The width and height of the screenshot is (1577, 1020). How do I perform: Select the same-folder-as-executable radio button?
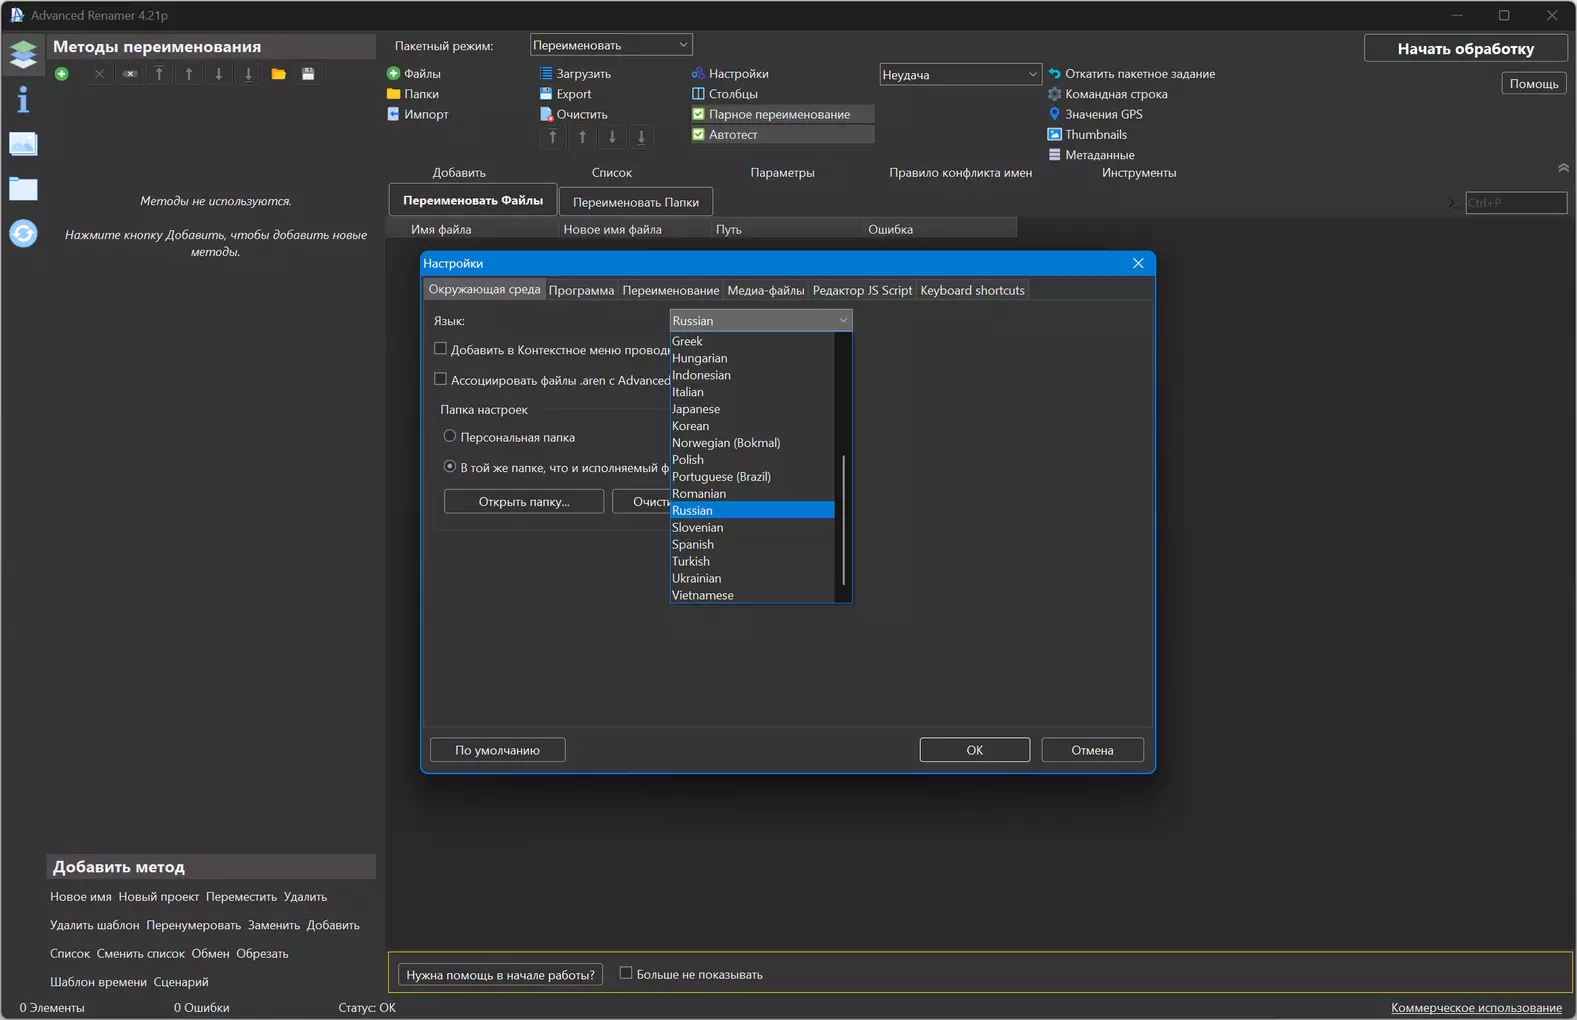coord(450,466)
